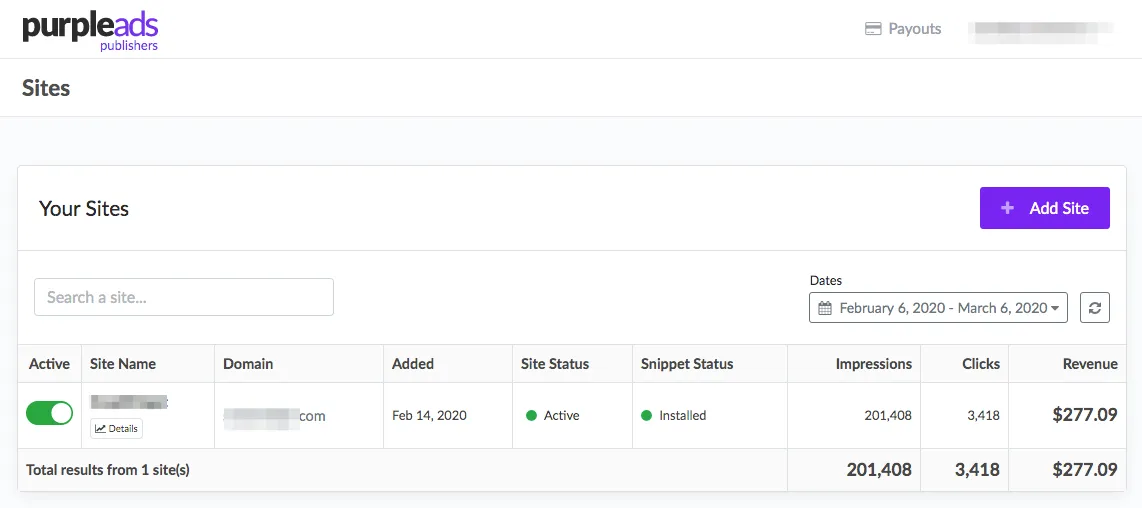Click the Add Site button

1044,208
